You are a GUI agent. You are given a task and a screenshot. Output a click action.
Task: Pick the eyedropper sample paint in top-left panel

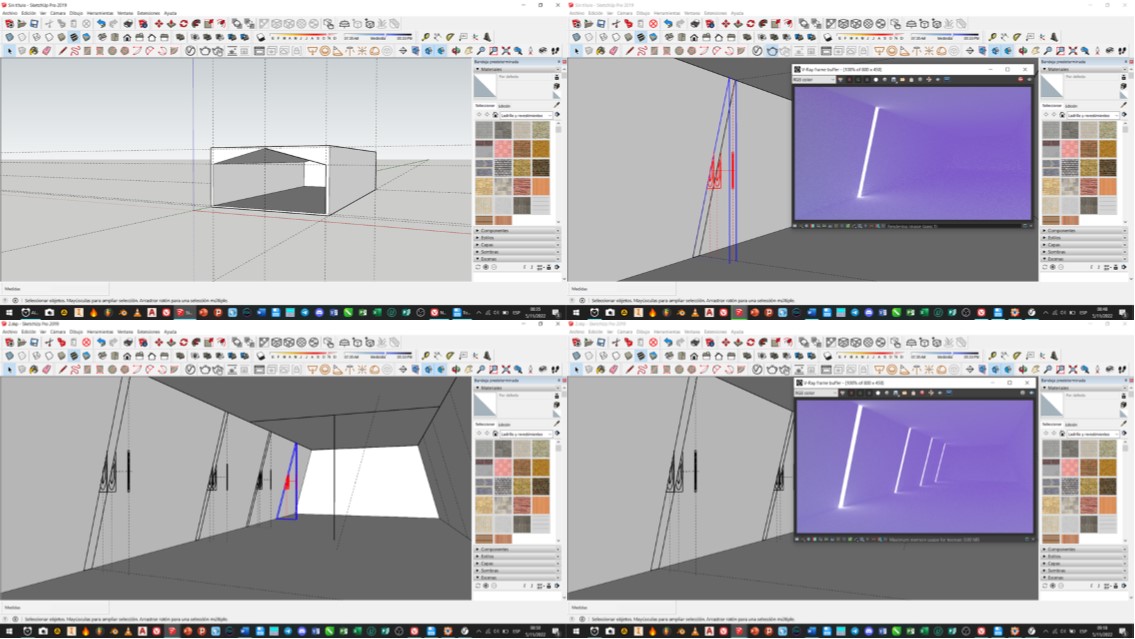click(557, 105)
